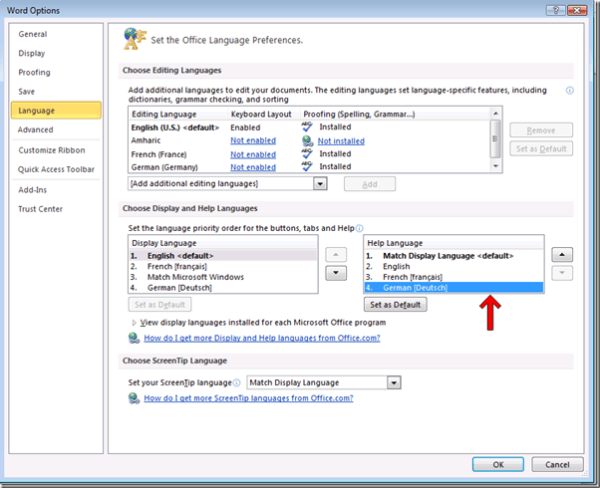Image resolution: width=600 pixels, height=488 pixels.
Task: Select French (France) editing language row
Action: pyautogui.click(x=309, y=154)
